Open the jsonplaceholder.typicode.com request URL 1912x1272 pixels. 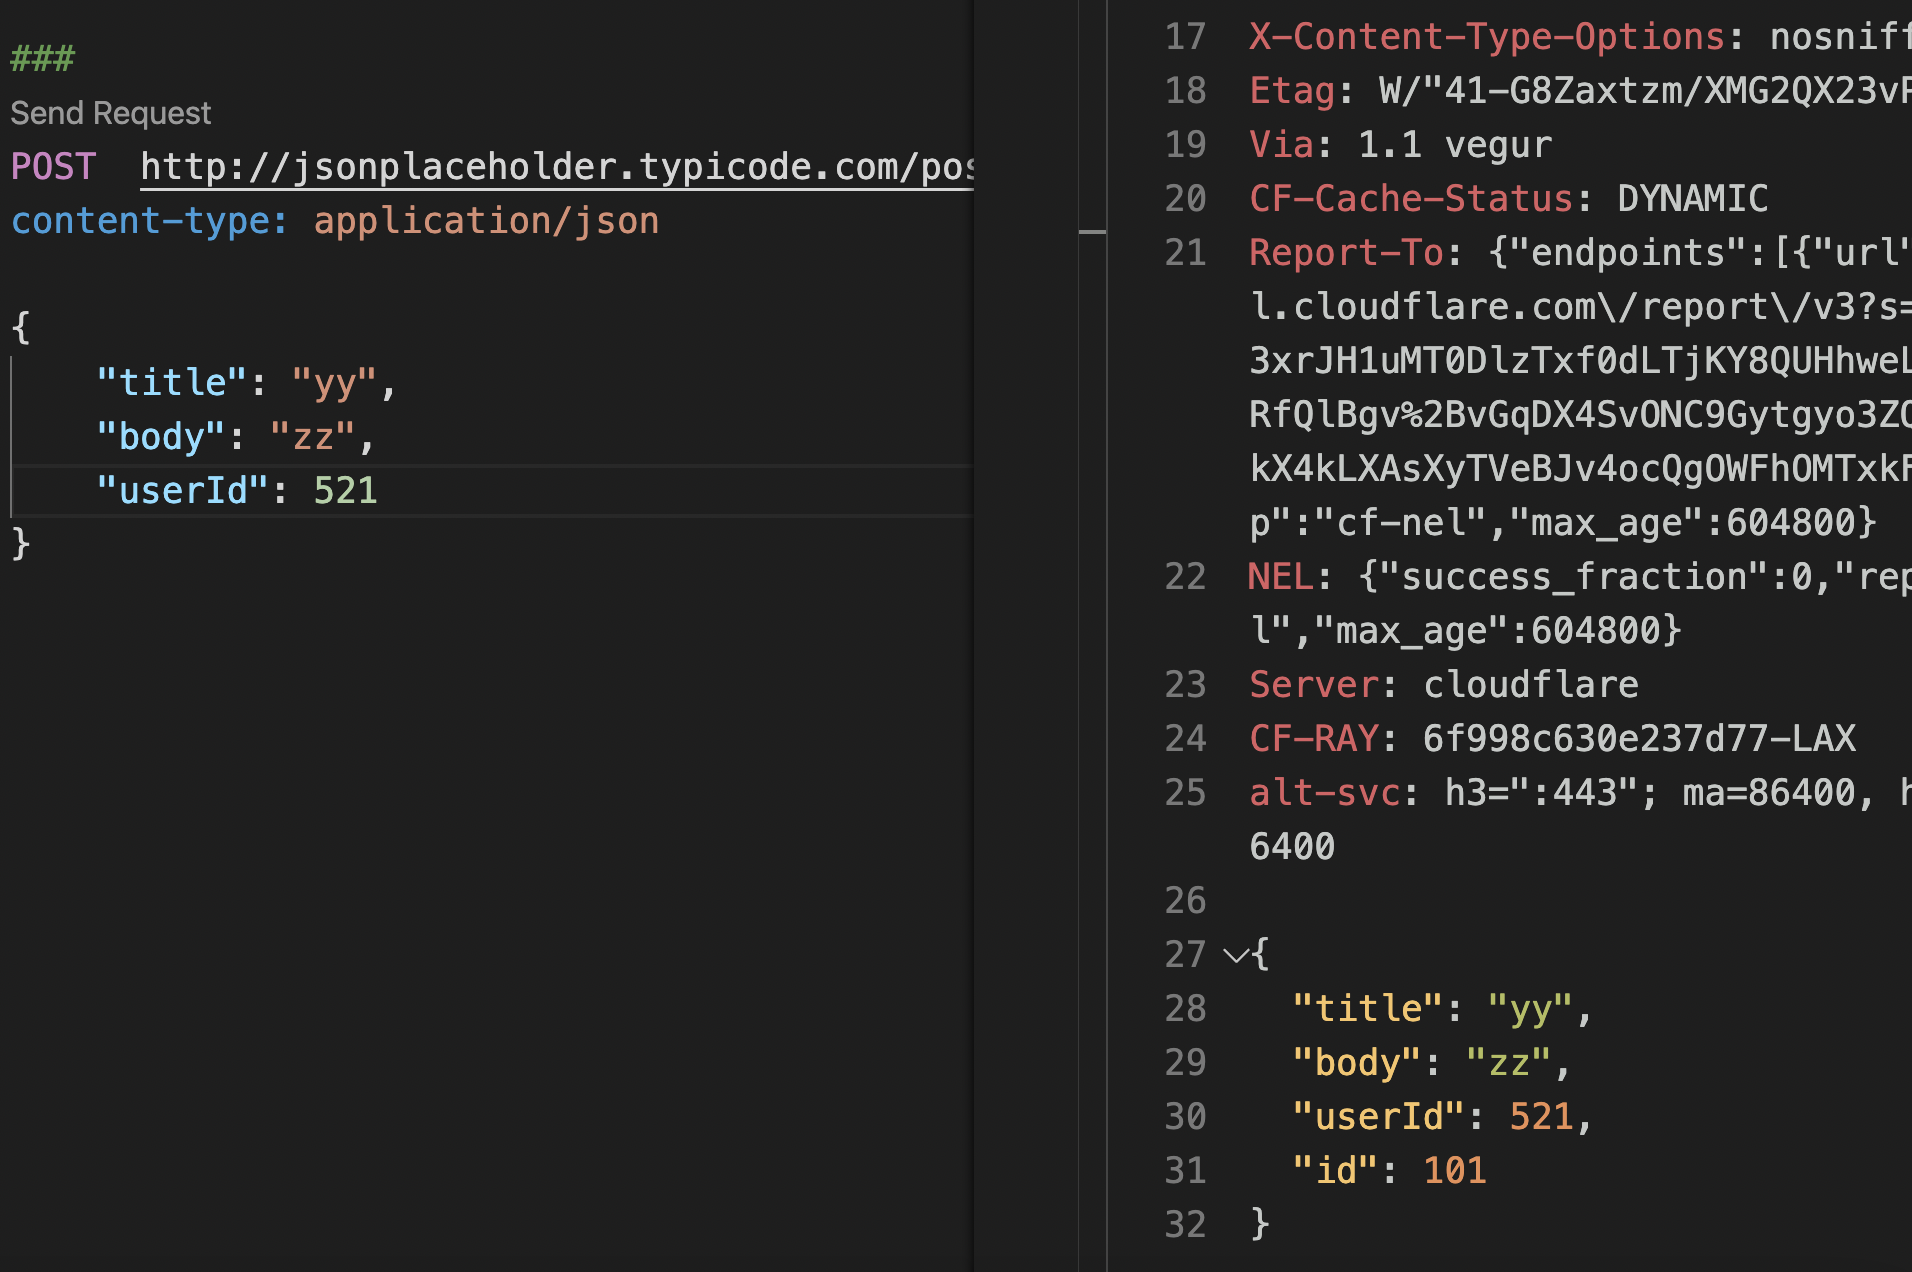(x=557, y=167)
